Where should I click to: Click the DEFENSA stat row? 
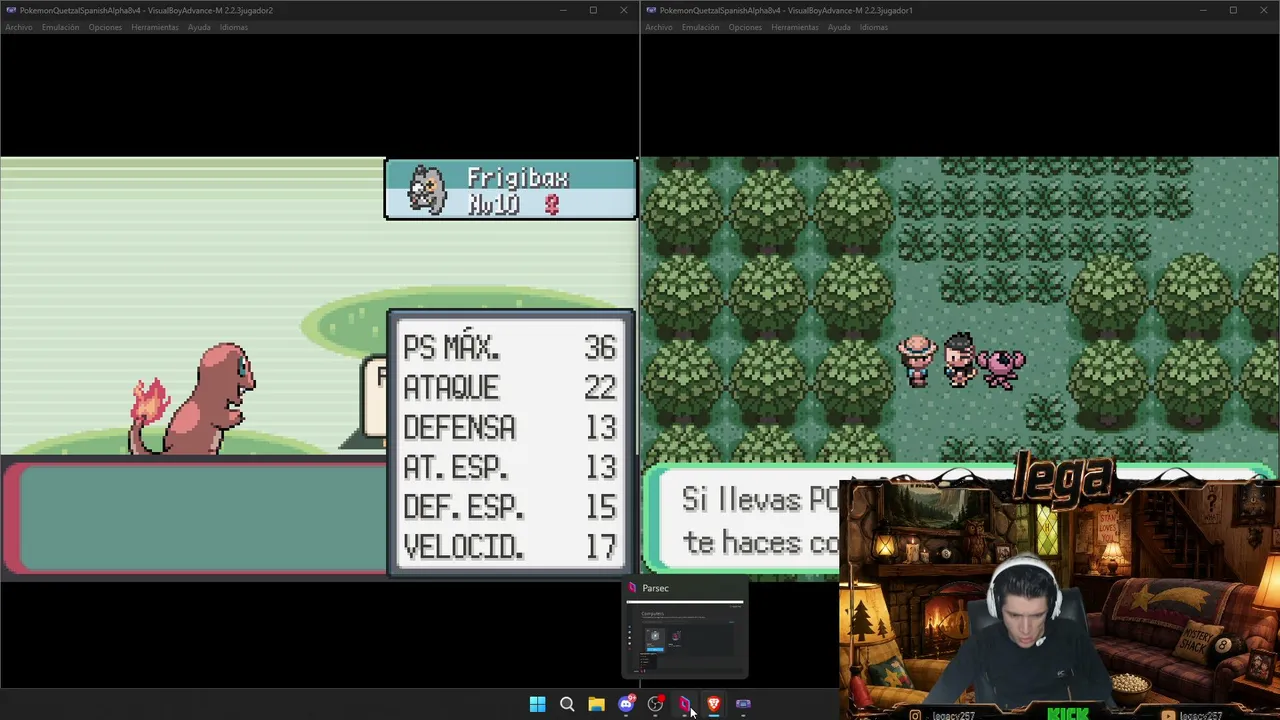click(510, 427)
